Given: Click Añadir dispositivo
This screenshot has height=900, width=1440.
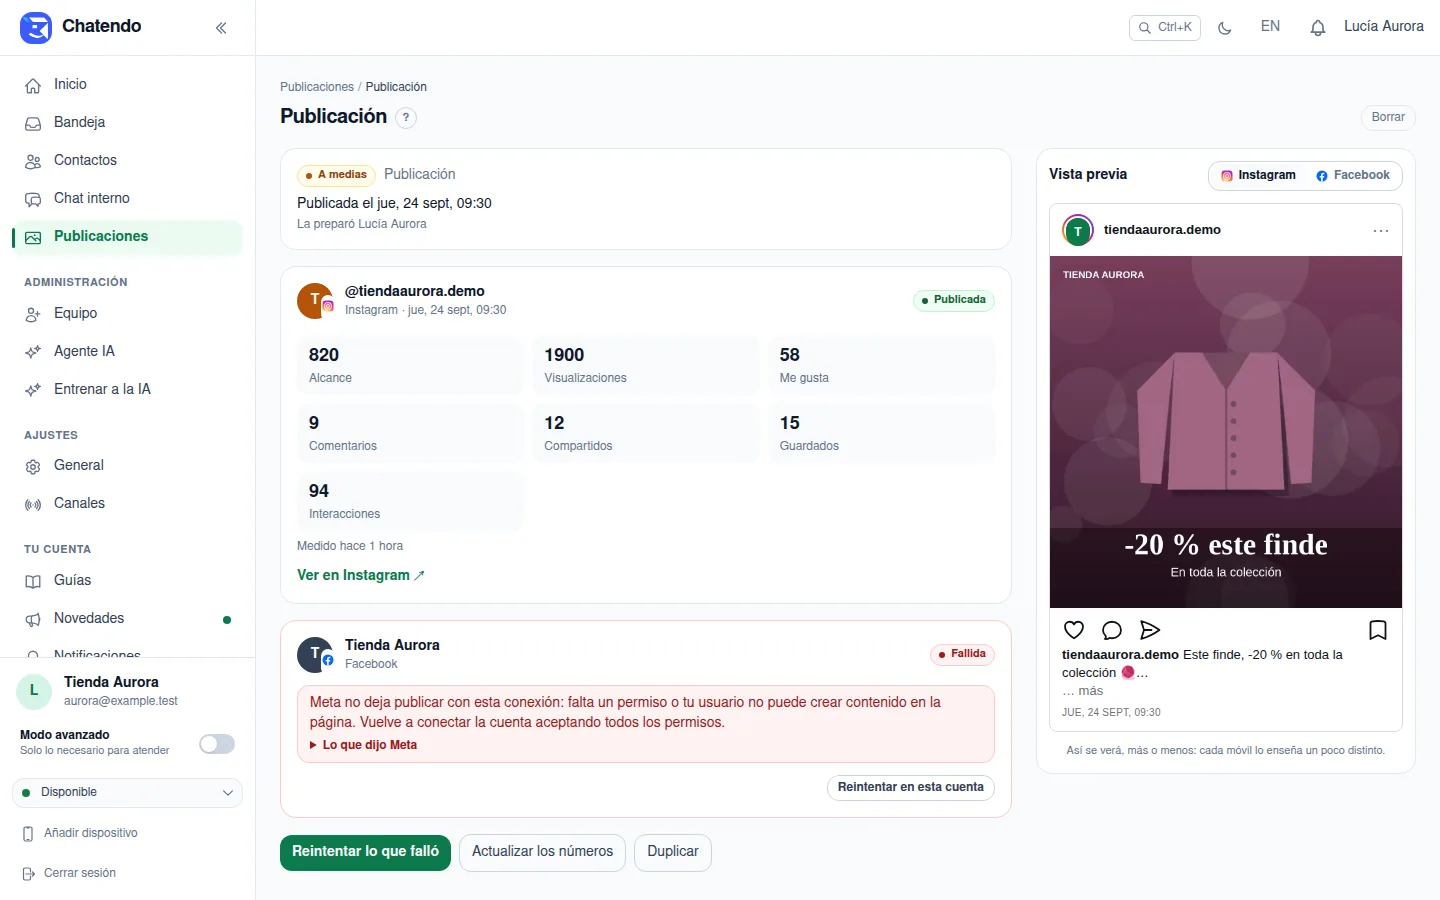Looking at the screenshot, I should (x=80, y=834).
